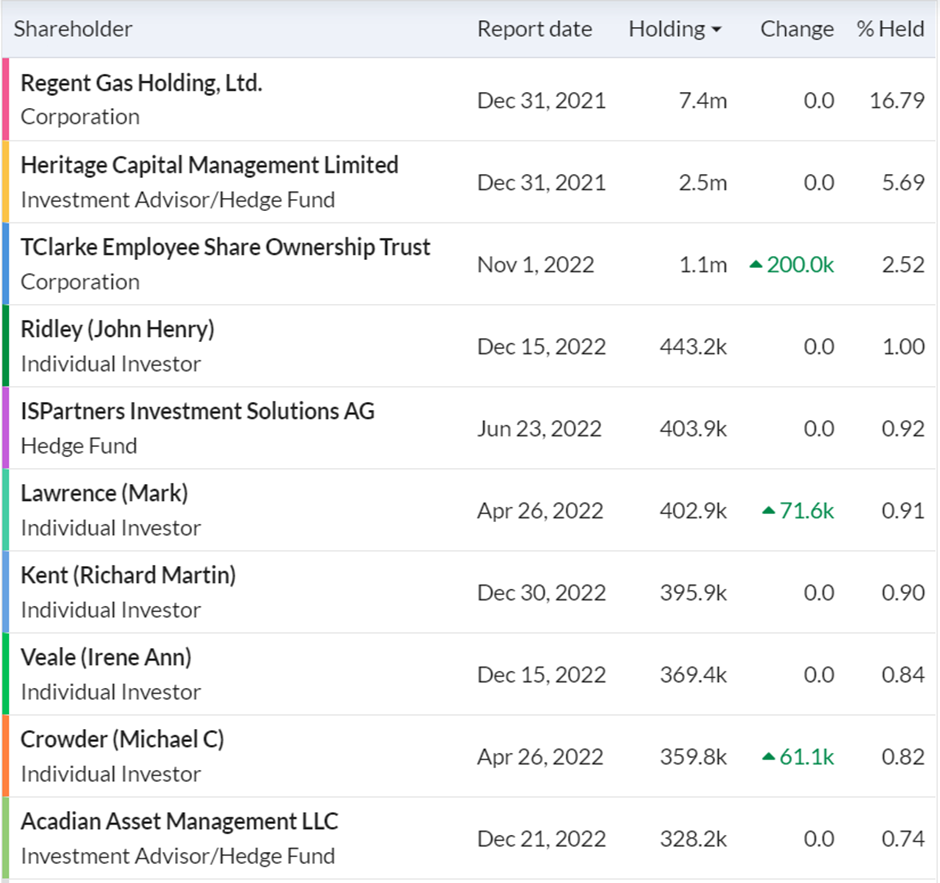Open Regent Gas Holding, Ltd. shareholder
This screenshot has height=883, width=940.
(141, 83)
